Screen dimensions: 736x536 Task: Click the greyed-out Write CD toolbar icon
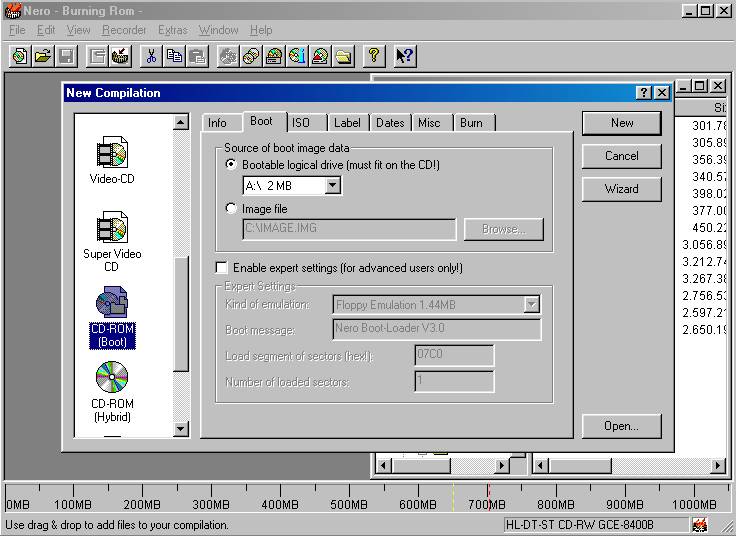[x=228, y=56]
